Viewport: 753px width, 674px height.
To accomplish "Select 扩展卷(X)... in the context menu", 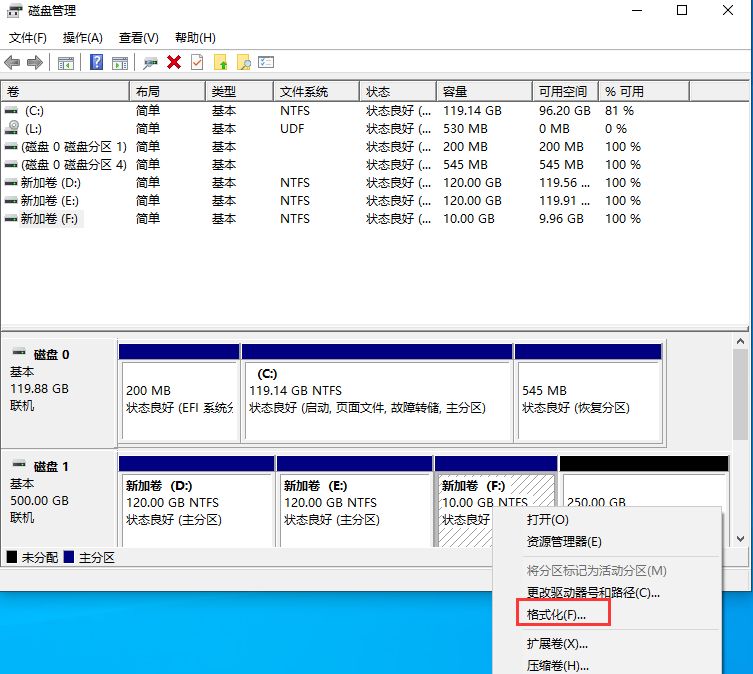I will (x=557, y=644).
